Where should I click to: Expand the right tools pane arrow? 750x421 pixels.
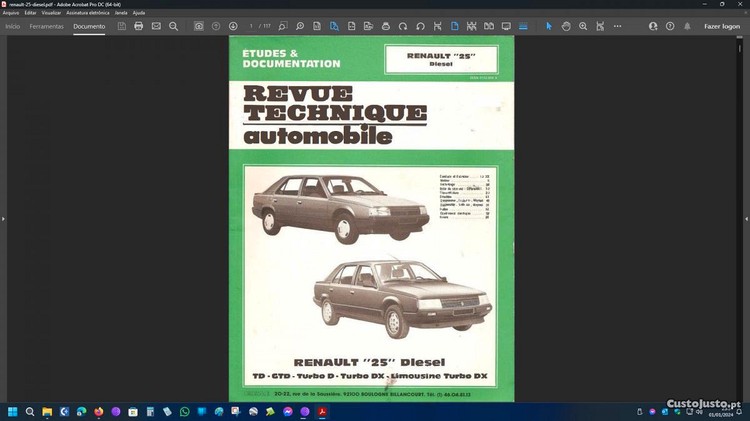(x=746, y=218)
